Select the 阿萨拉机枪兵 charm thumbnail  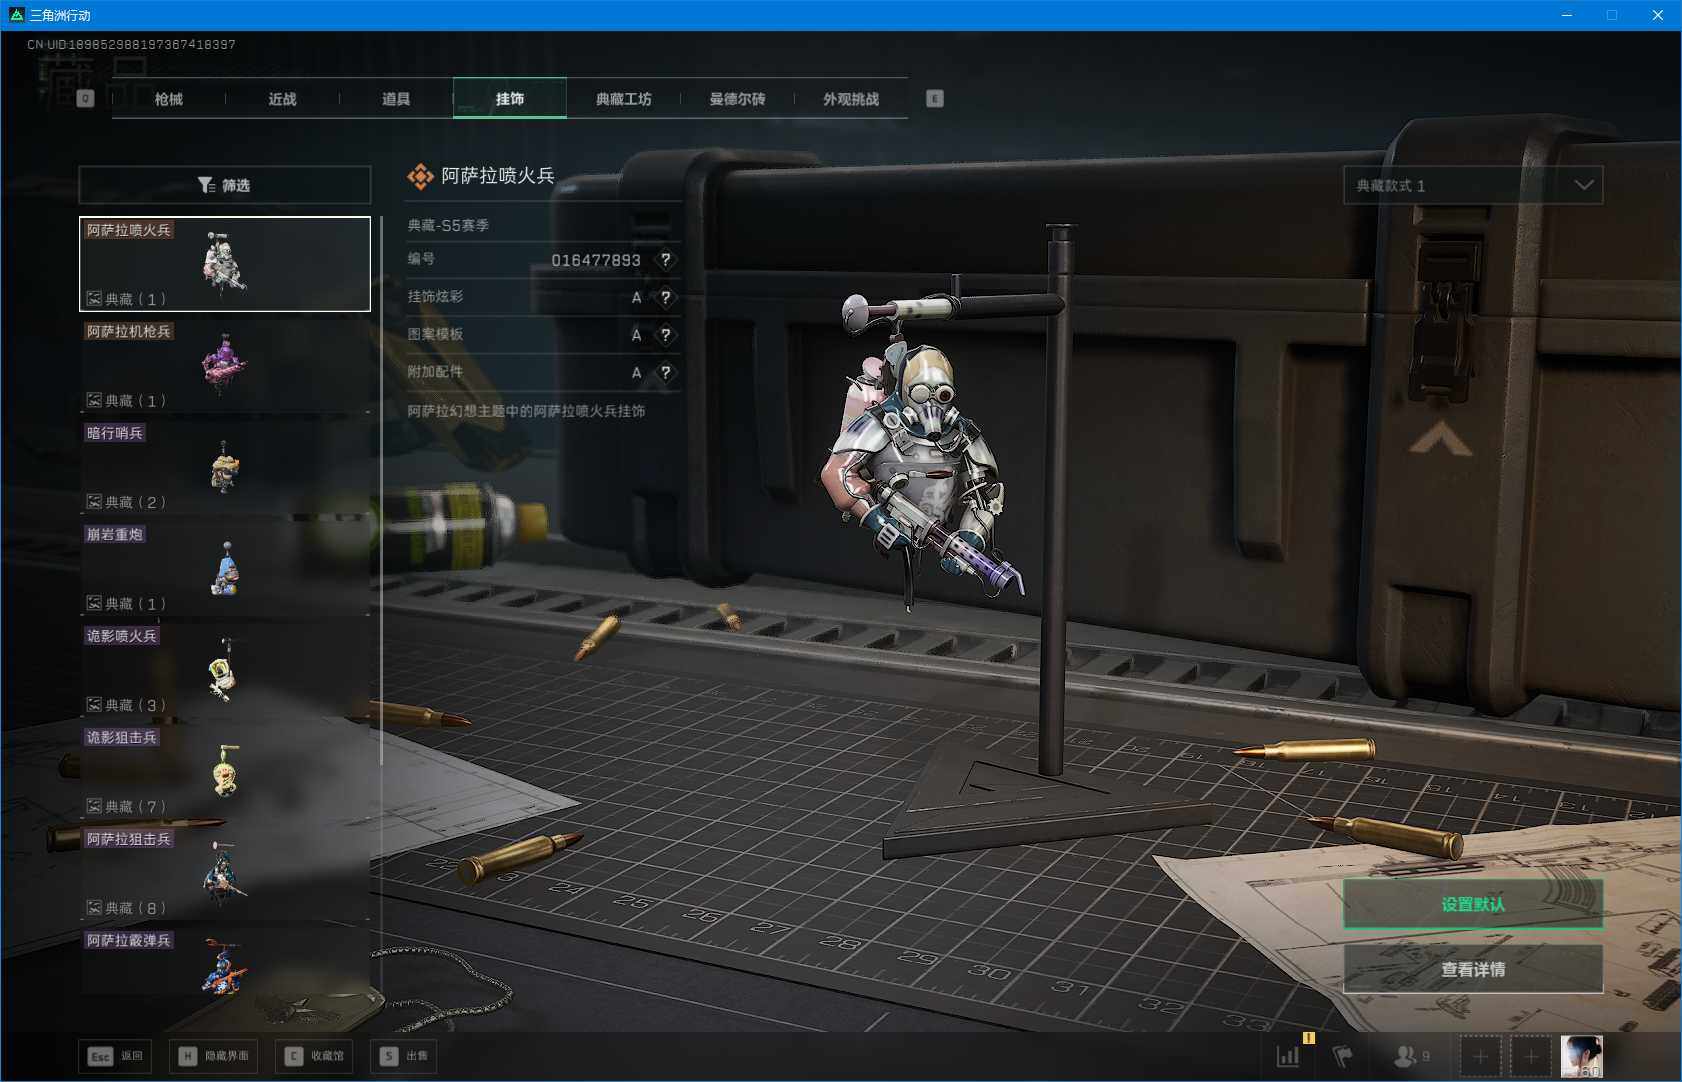(x=225, y=365)
